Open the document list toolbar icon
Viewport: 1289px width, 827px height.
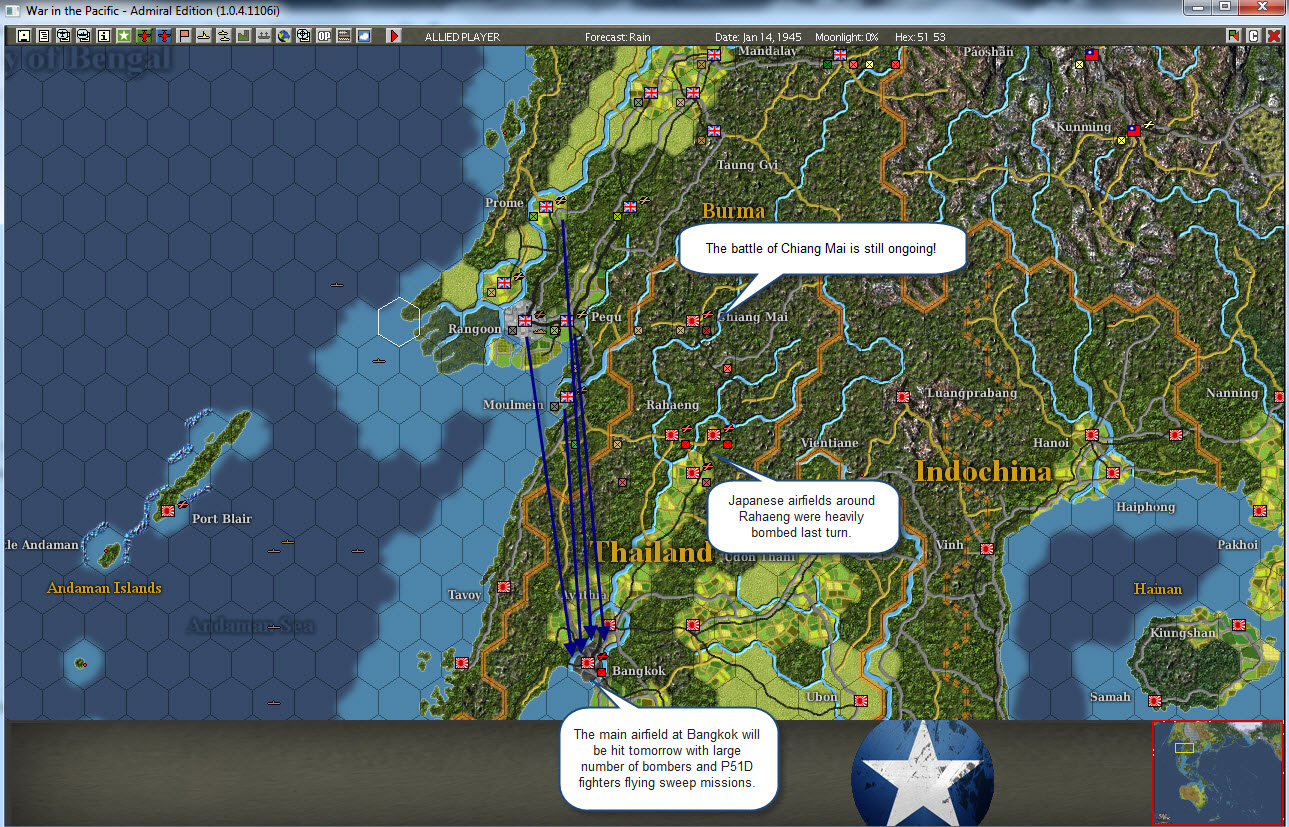pyautogui.click(x=44, y=36)
